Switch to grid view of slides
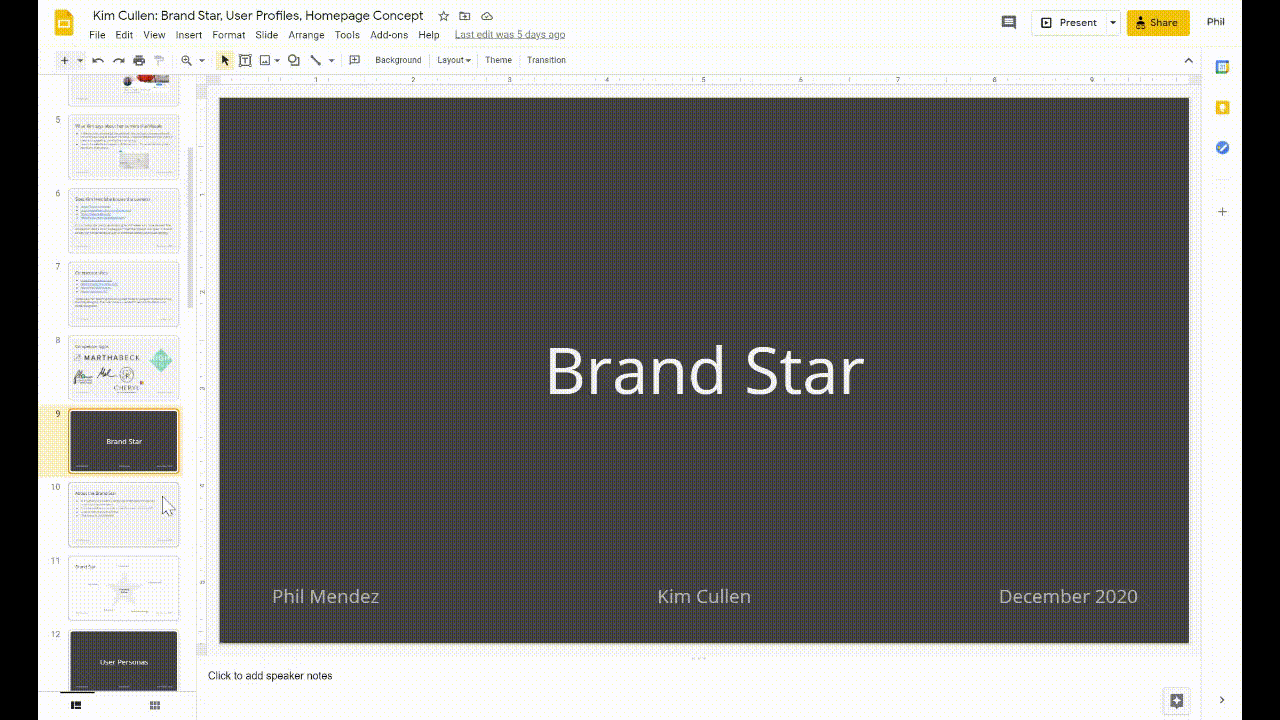 coord(154,705)
